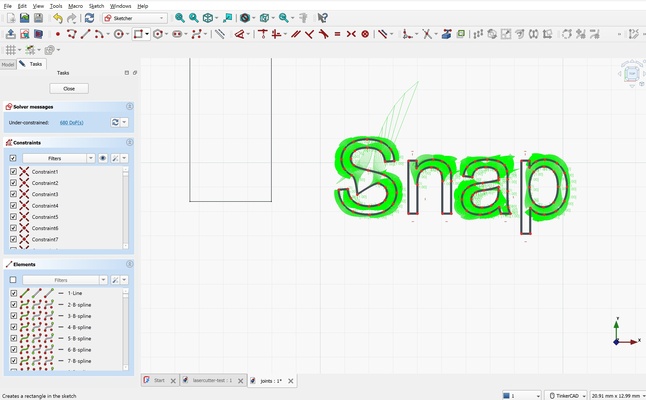This screenshot has width=646, height=400.
Task: Uncheck the Constraint1 checkbox
Action: click(13, 171)
